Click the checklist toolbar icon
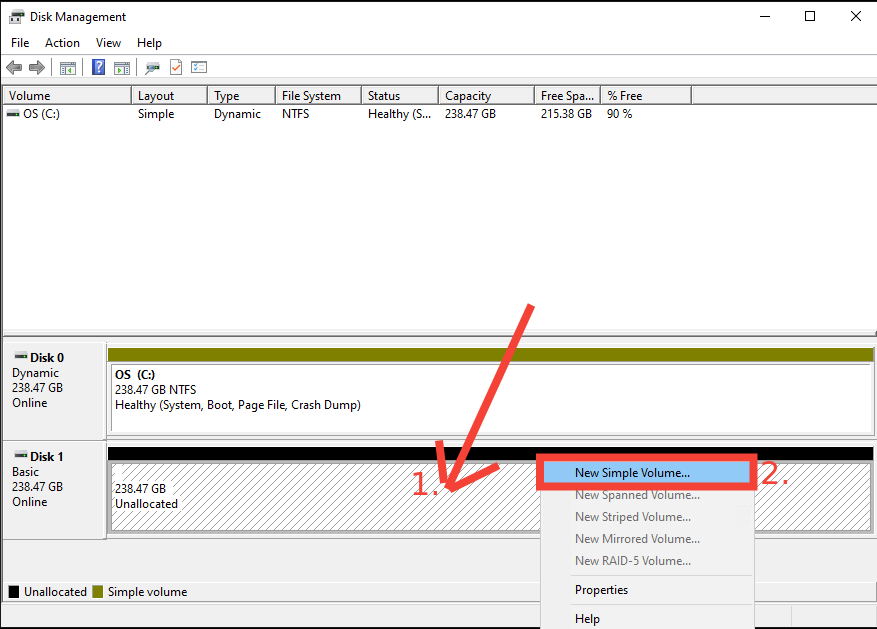 click(x=199, y=67)
